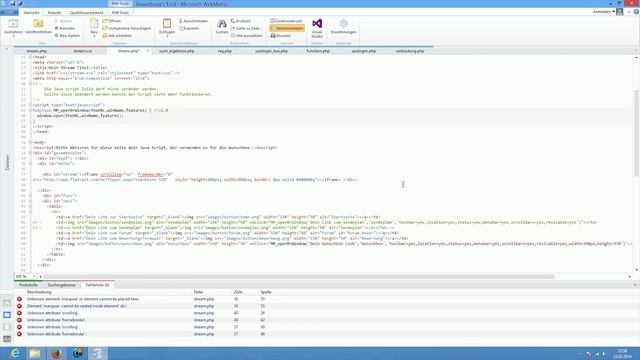Click Alle schließen in the ribbon
The image size is (640, 360).
coord(117,36)
